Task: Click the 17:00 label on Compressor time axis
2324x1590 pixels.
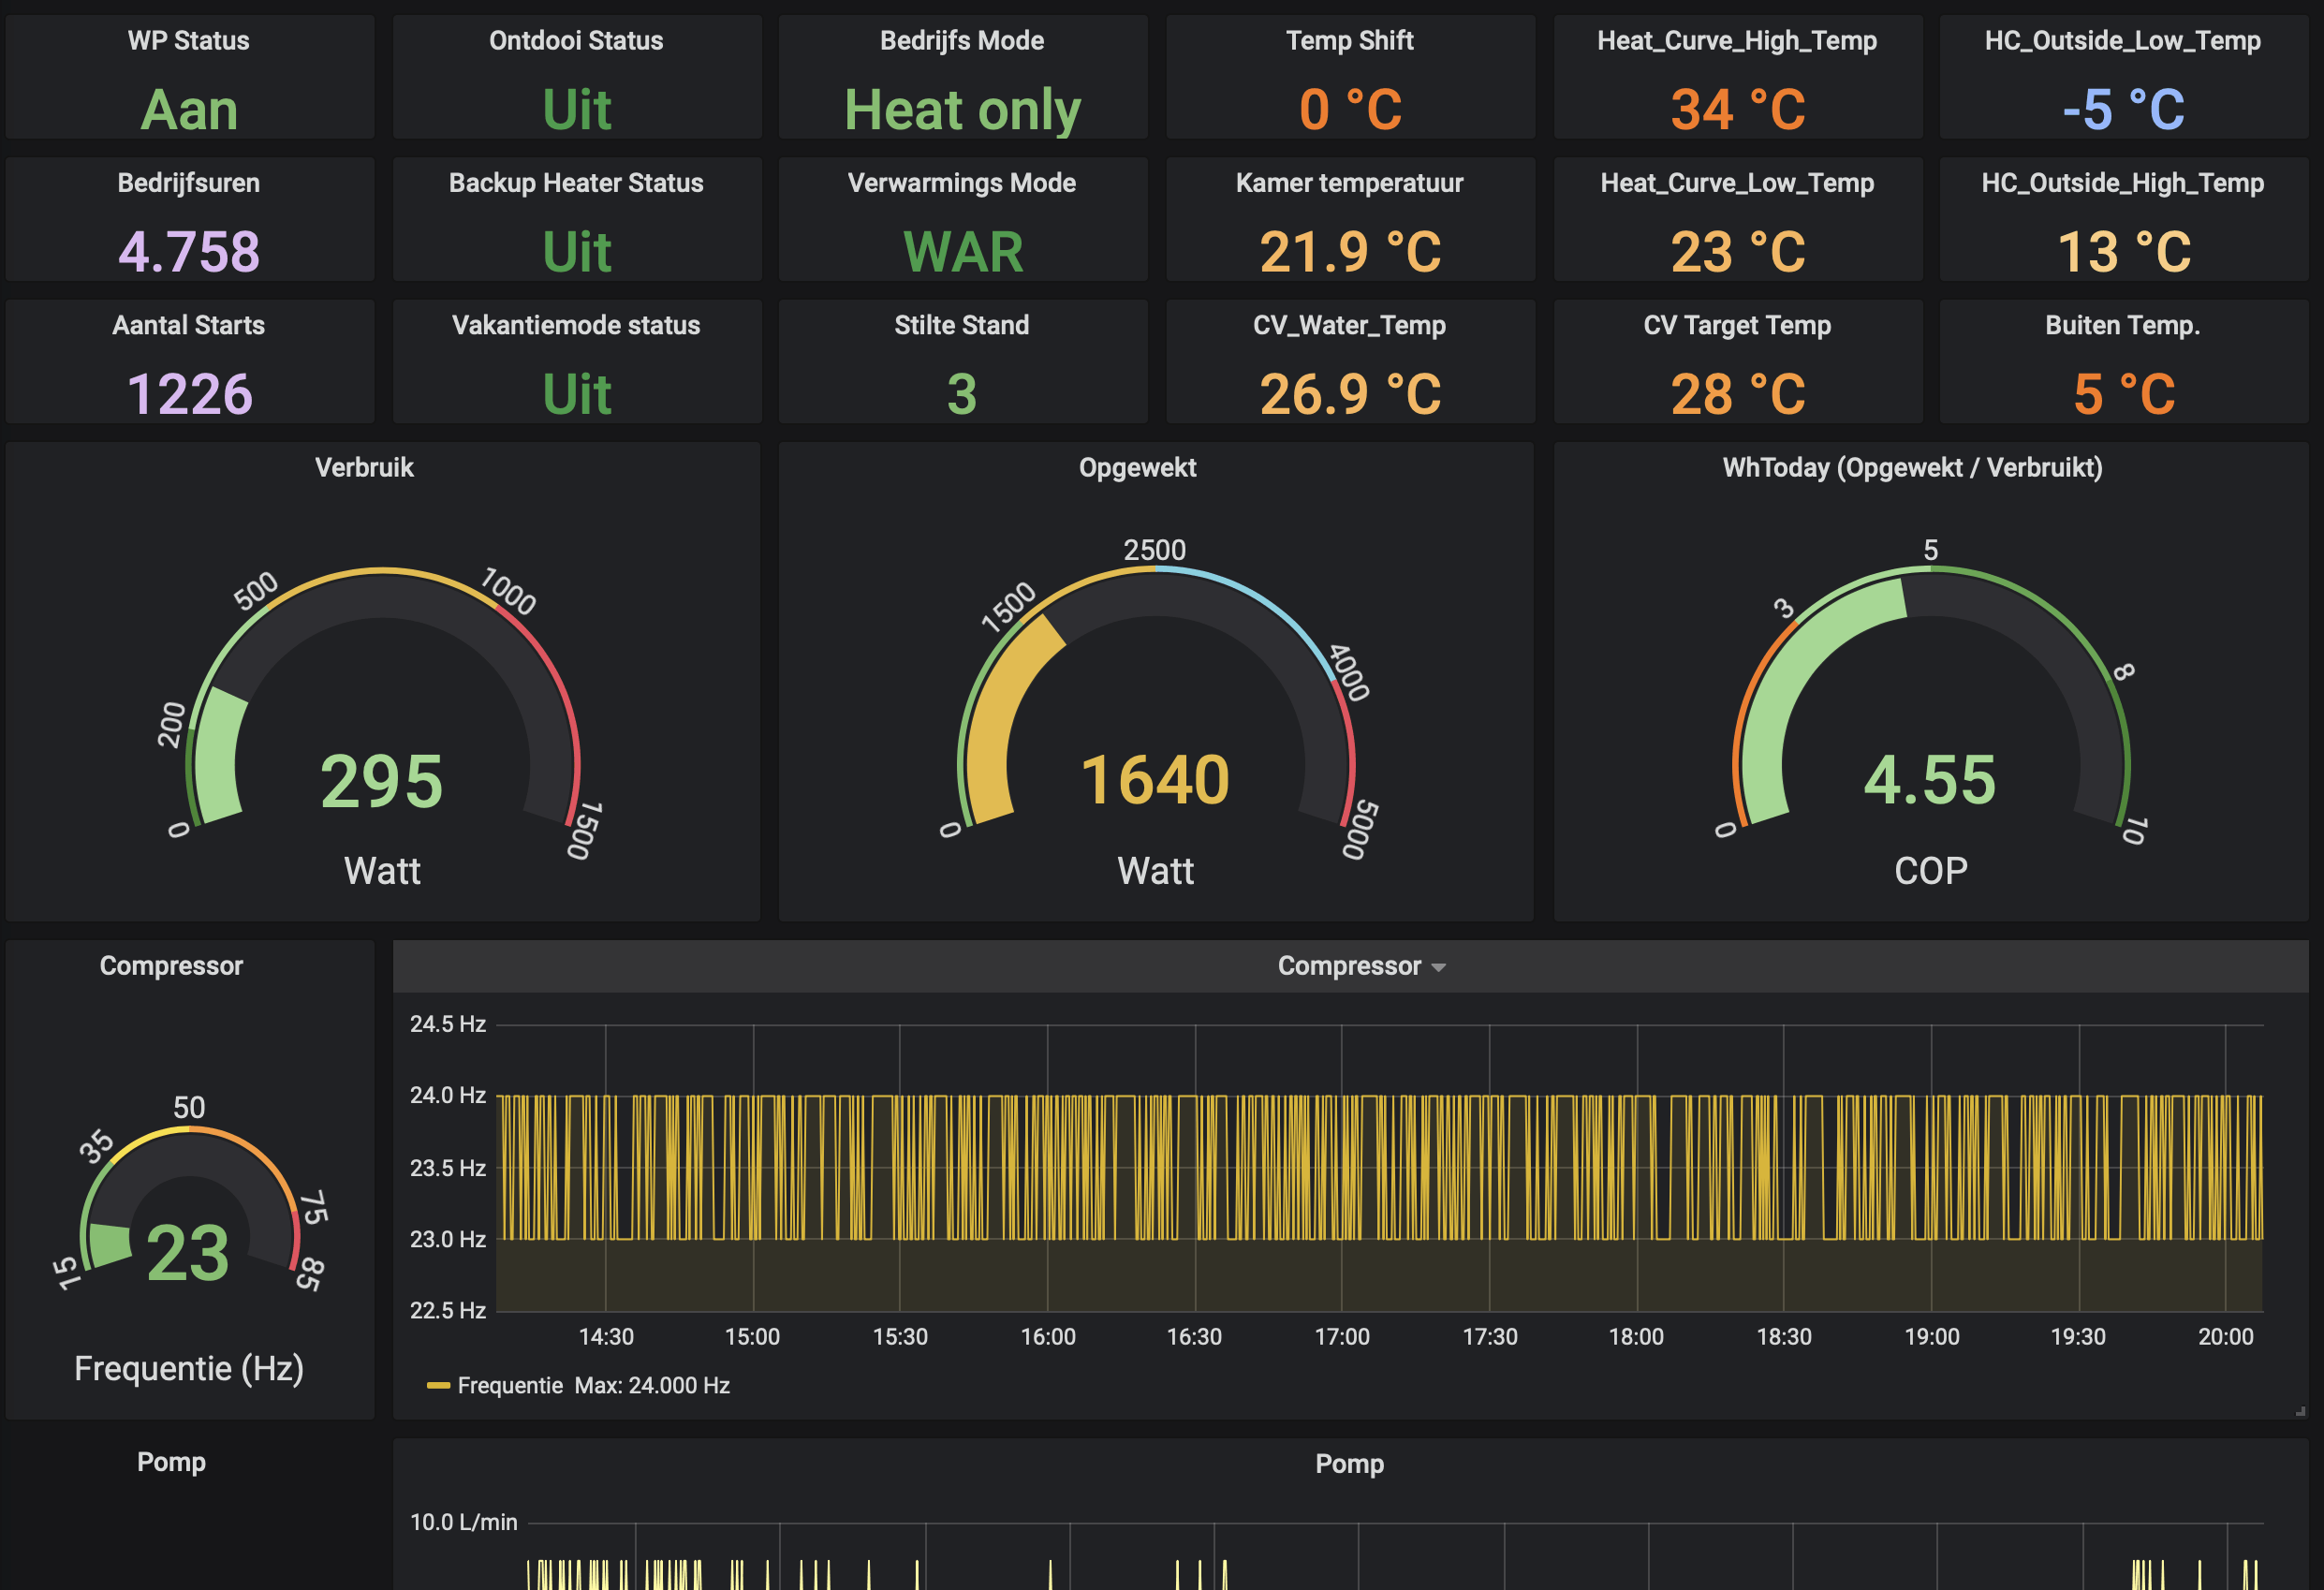Action: click(1342, 1337)
